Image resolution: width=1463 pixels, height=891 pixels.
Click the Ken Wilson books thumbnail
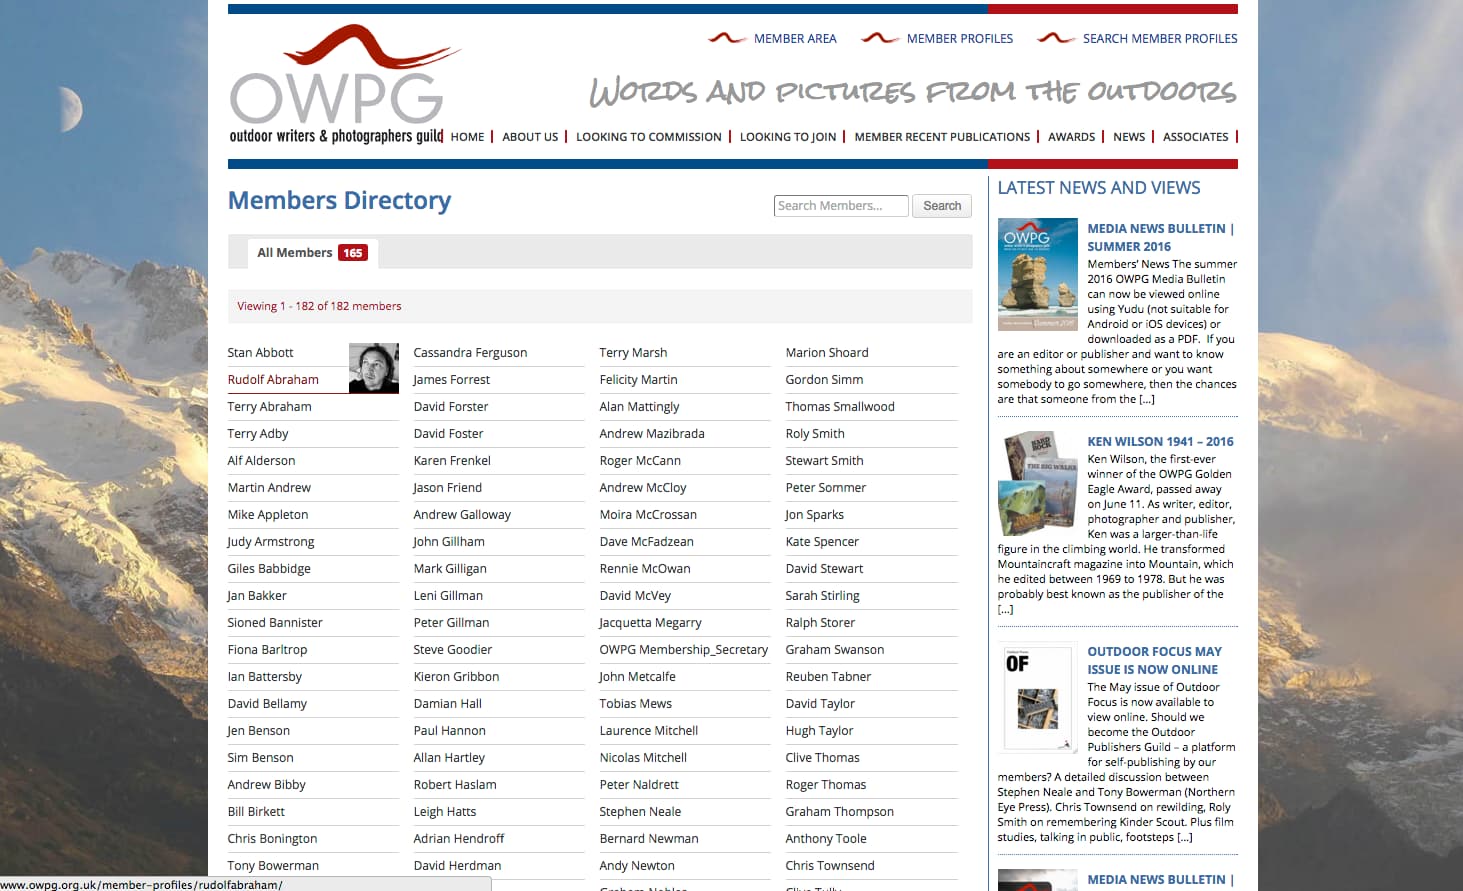(x=1037, y=484)
